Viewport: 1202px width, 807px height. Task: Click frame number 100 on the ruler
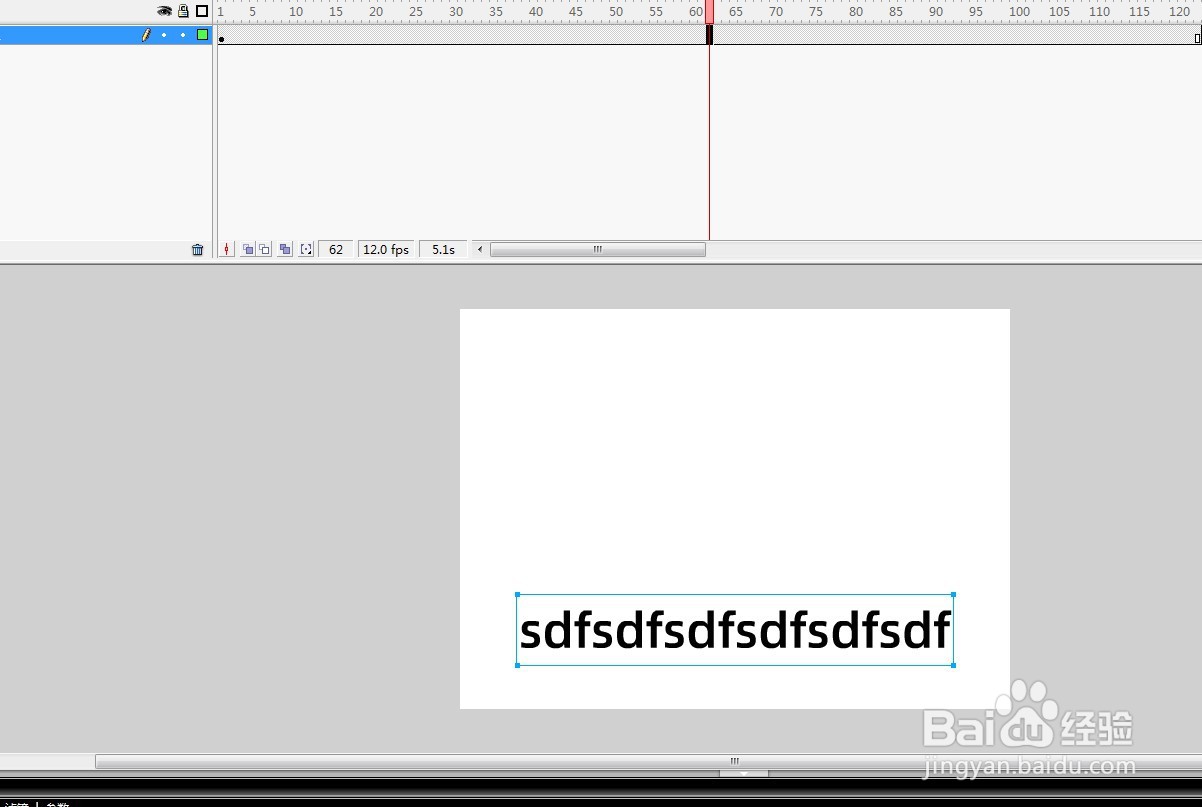1019,12
